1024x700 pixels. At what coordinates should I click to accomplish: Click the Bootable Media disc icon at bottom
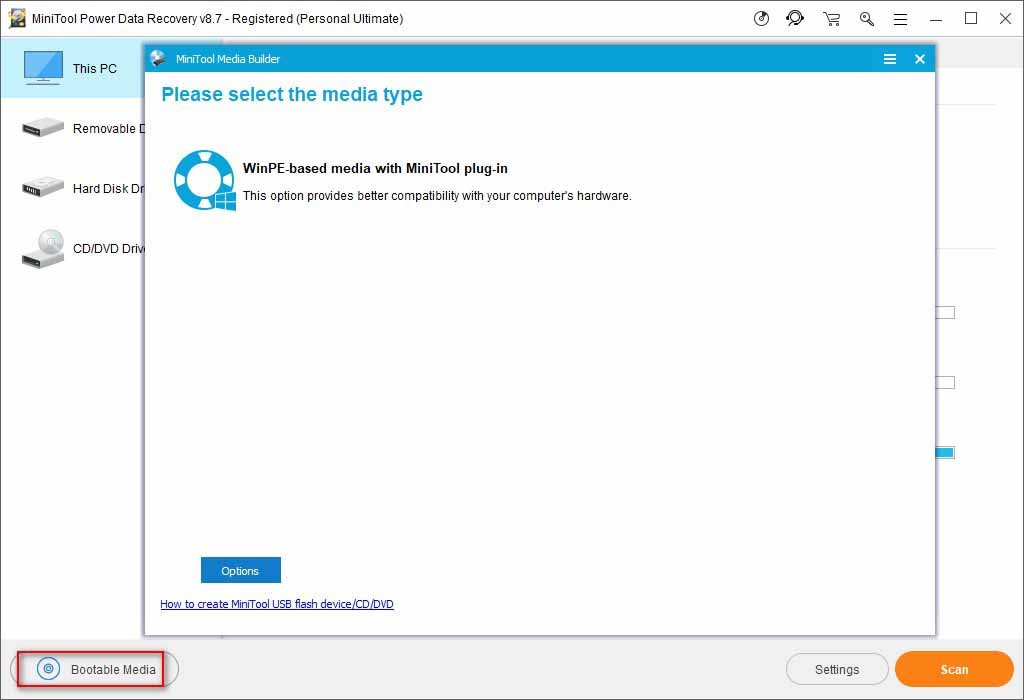[48, 669]
